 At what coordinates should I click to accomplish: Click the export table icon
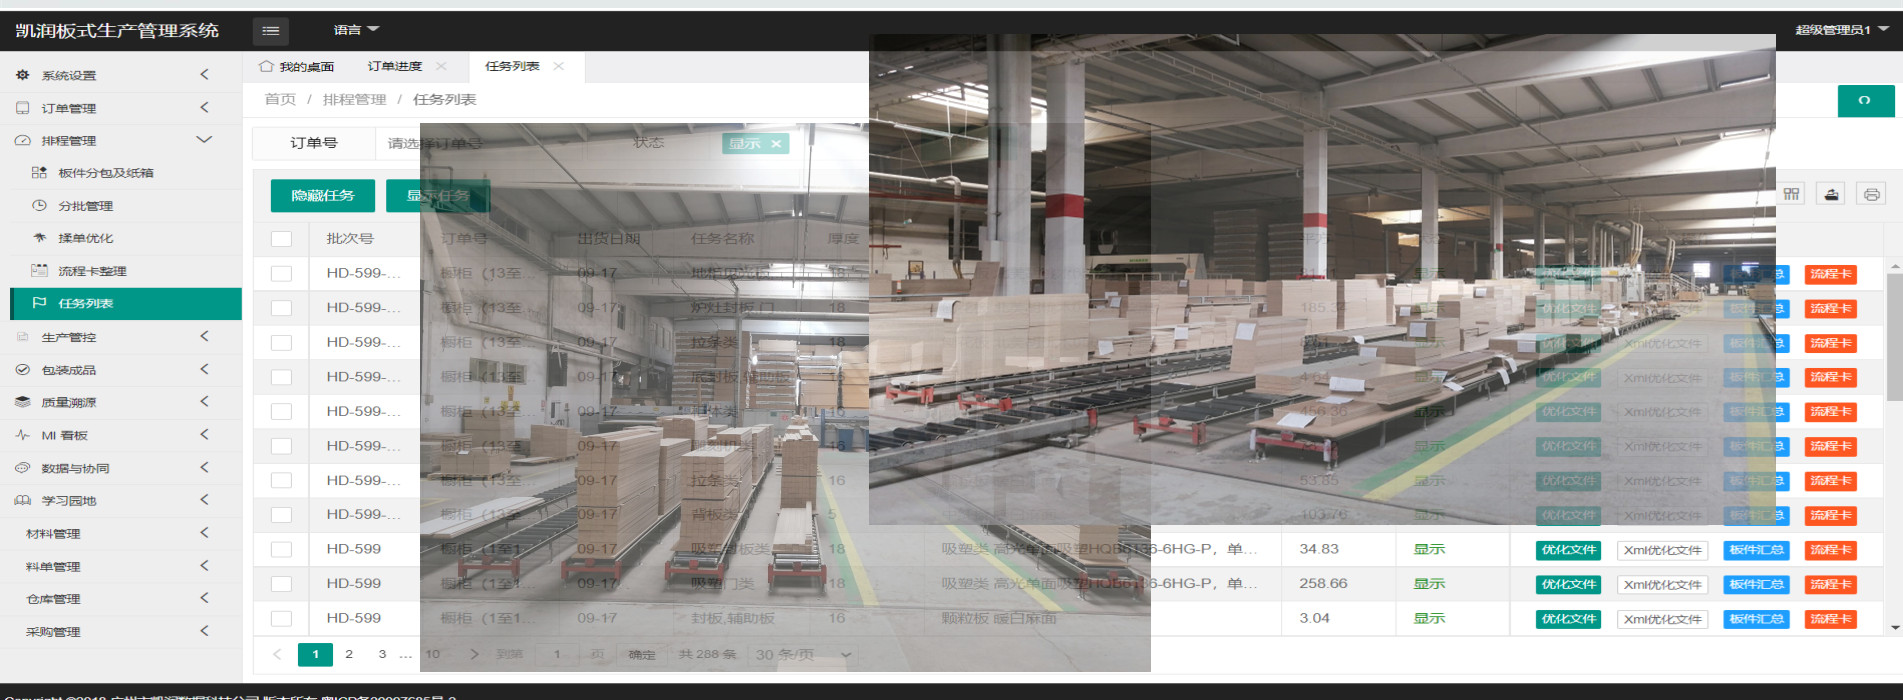(x=1831, y=194)
